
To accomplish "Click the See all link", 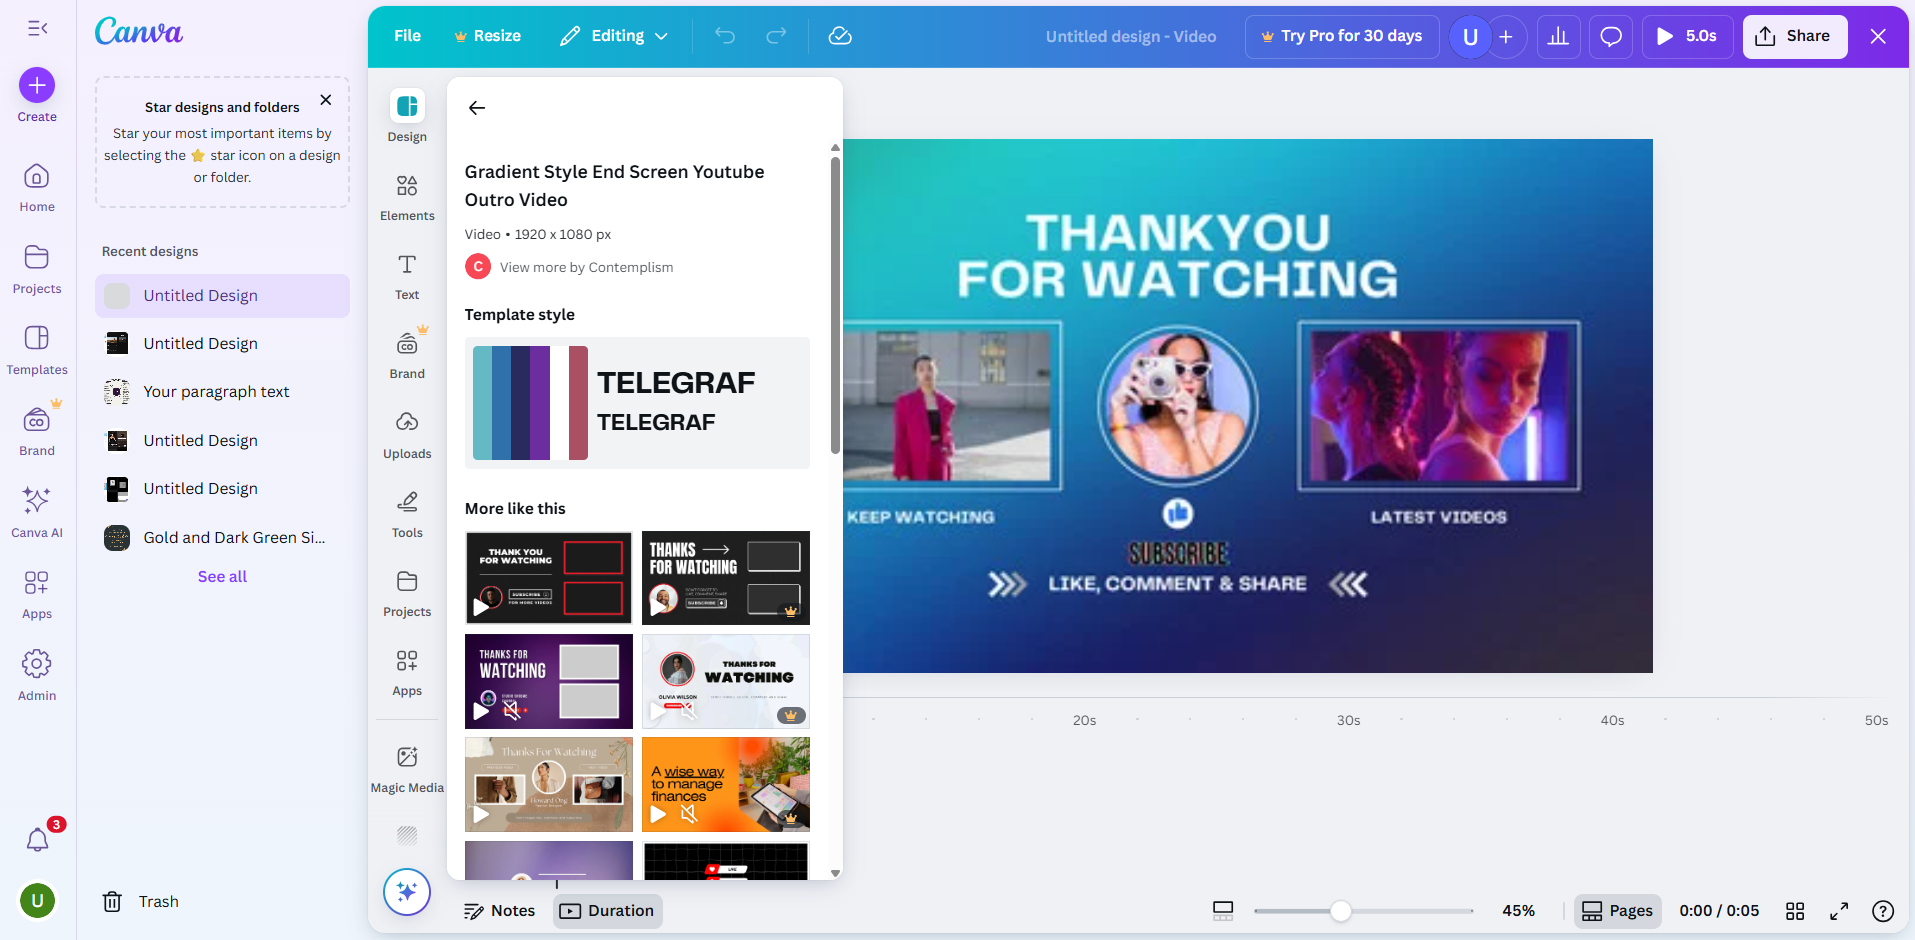I will (221, 576).
